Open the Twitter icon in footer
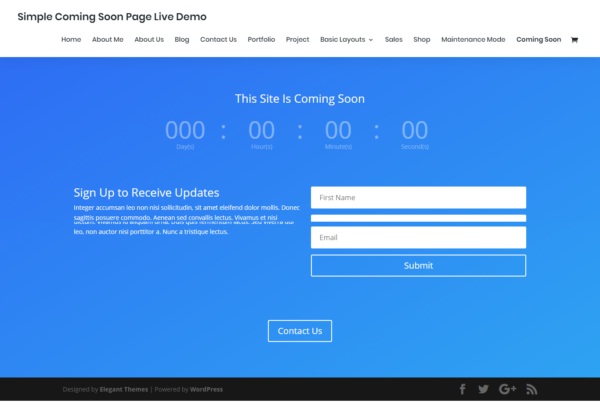 [483, 389]
